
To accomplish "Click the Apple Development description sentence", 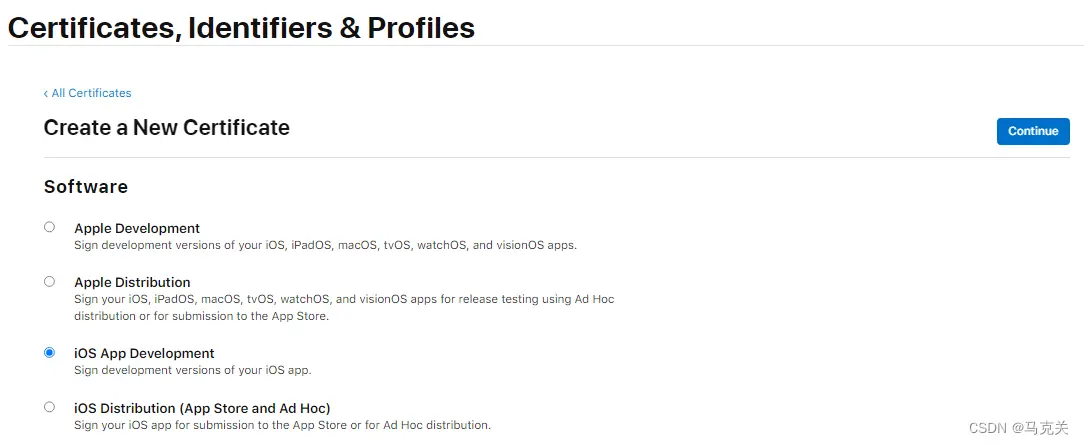I will pyautogui.click(x=325, y=245).
